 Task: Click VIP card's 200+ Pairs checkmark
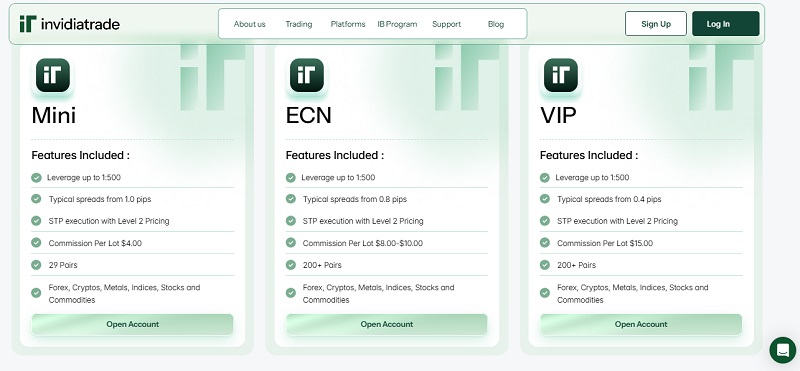(x=545, y=265)
